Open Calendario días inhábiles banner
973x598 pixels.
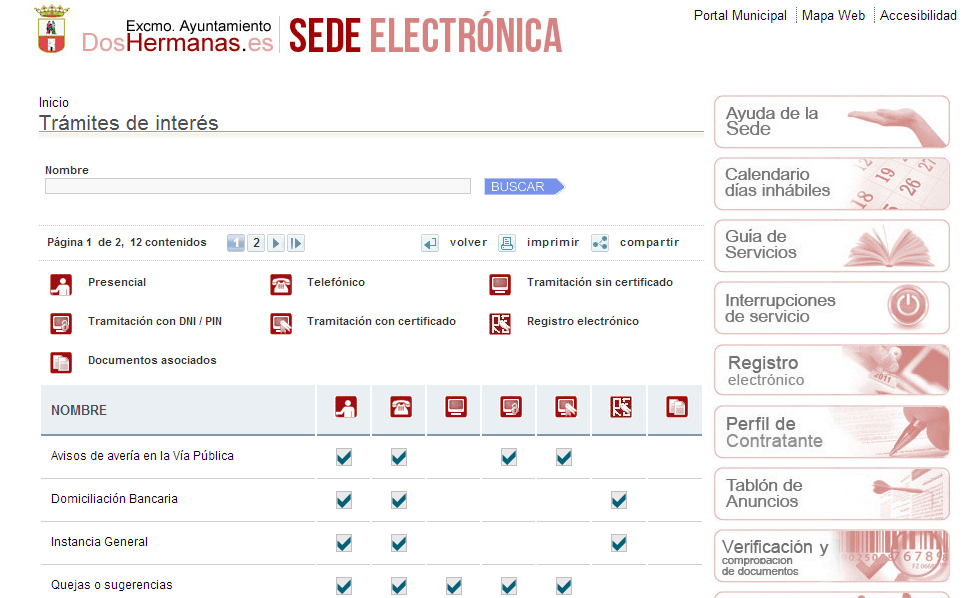[832, 184]
